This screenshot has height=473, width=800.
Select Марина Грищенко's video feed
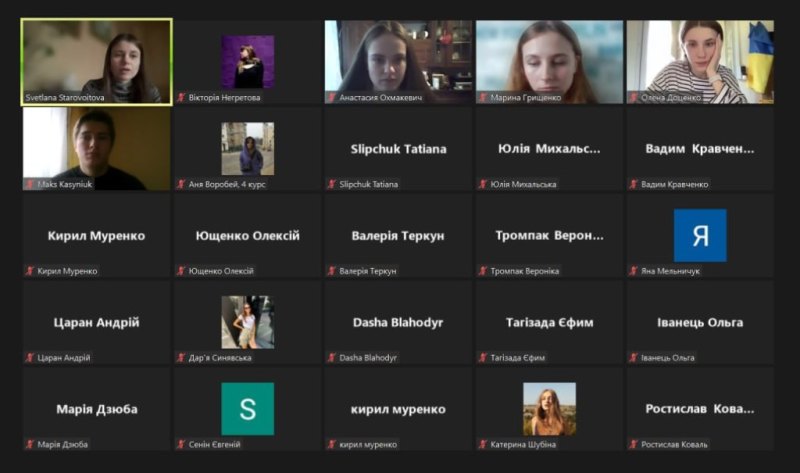[549, 62]
